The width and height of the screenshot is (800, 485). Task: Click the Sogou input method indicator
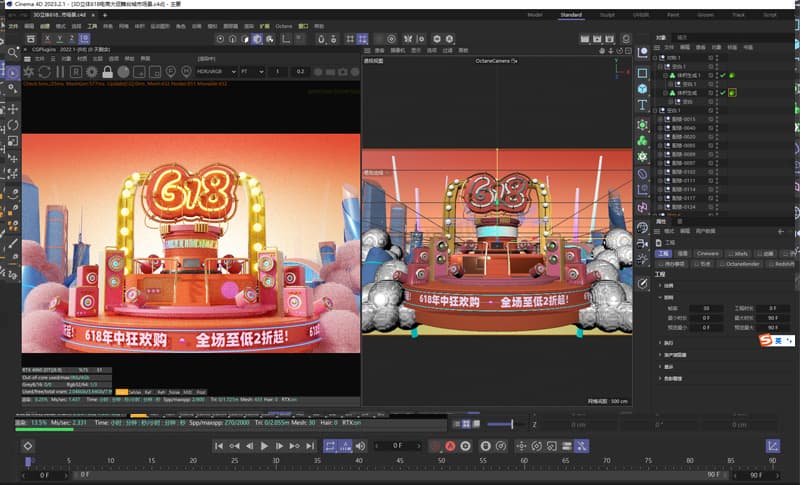tap(776, 340)
